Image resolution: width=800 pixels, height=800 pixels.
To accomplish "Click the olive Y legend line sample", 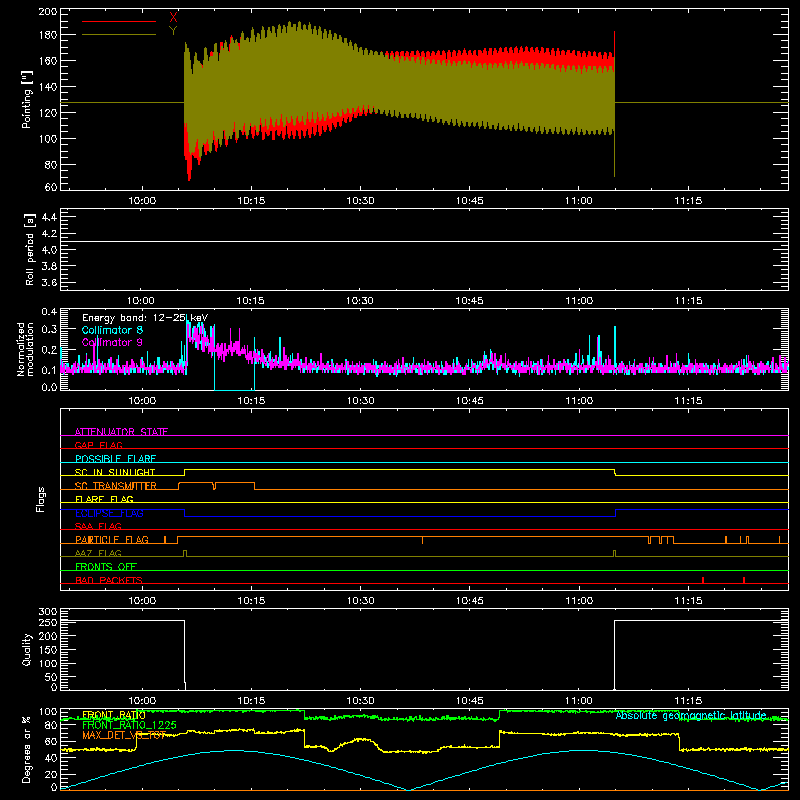I will [x=119, y=35].
